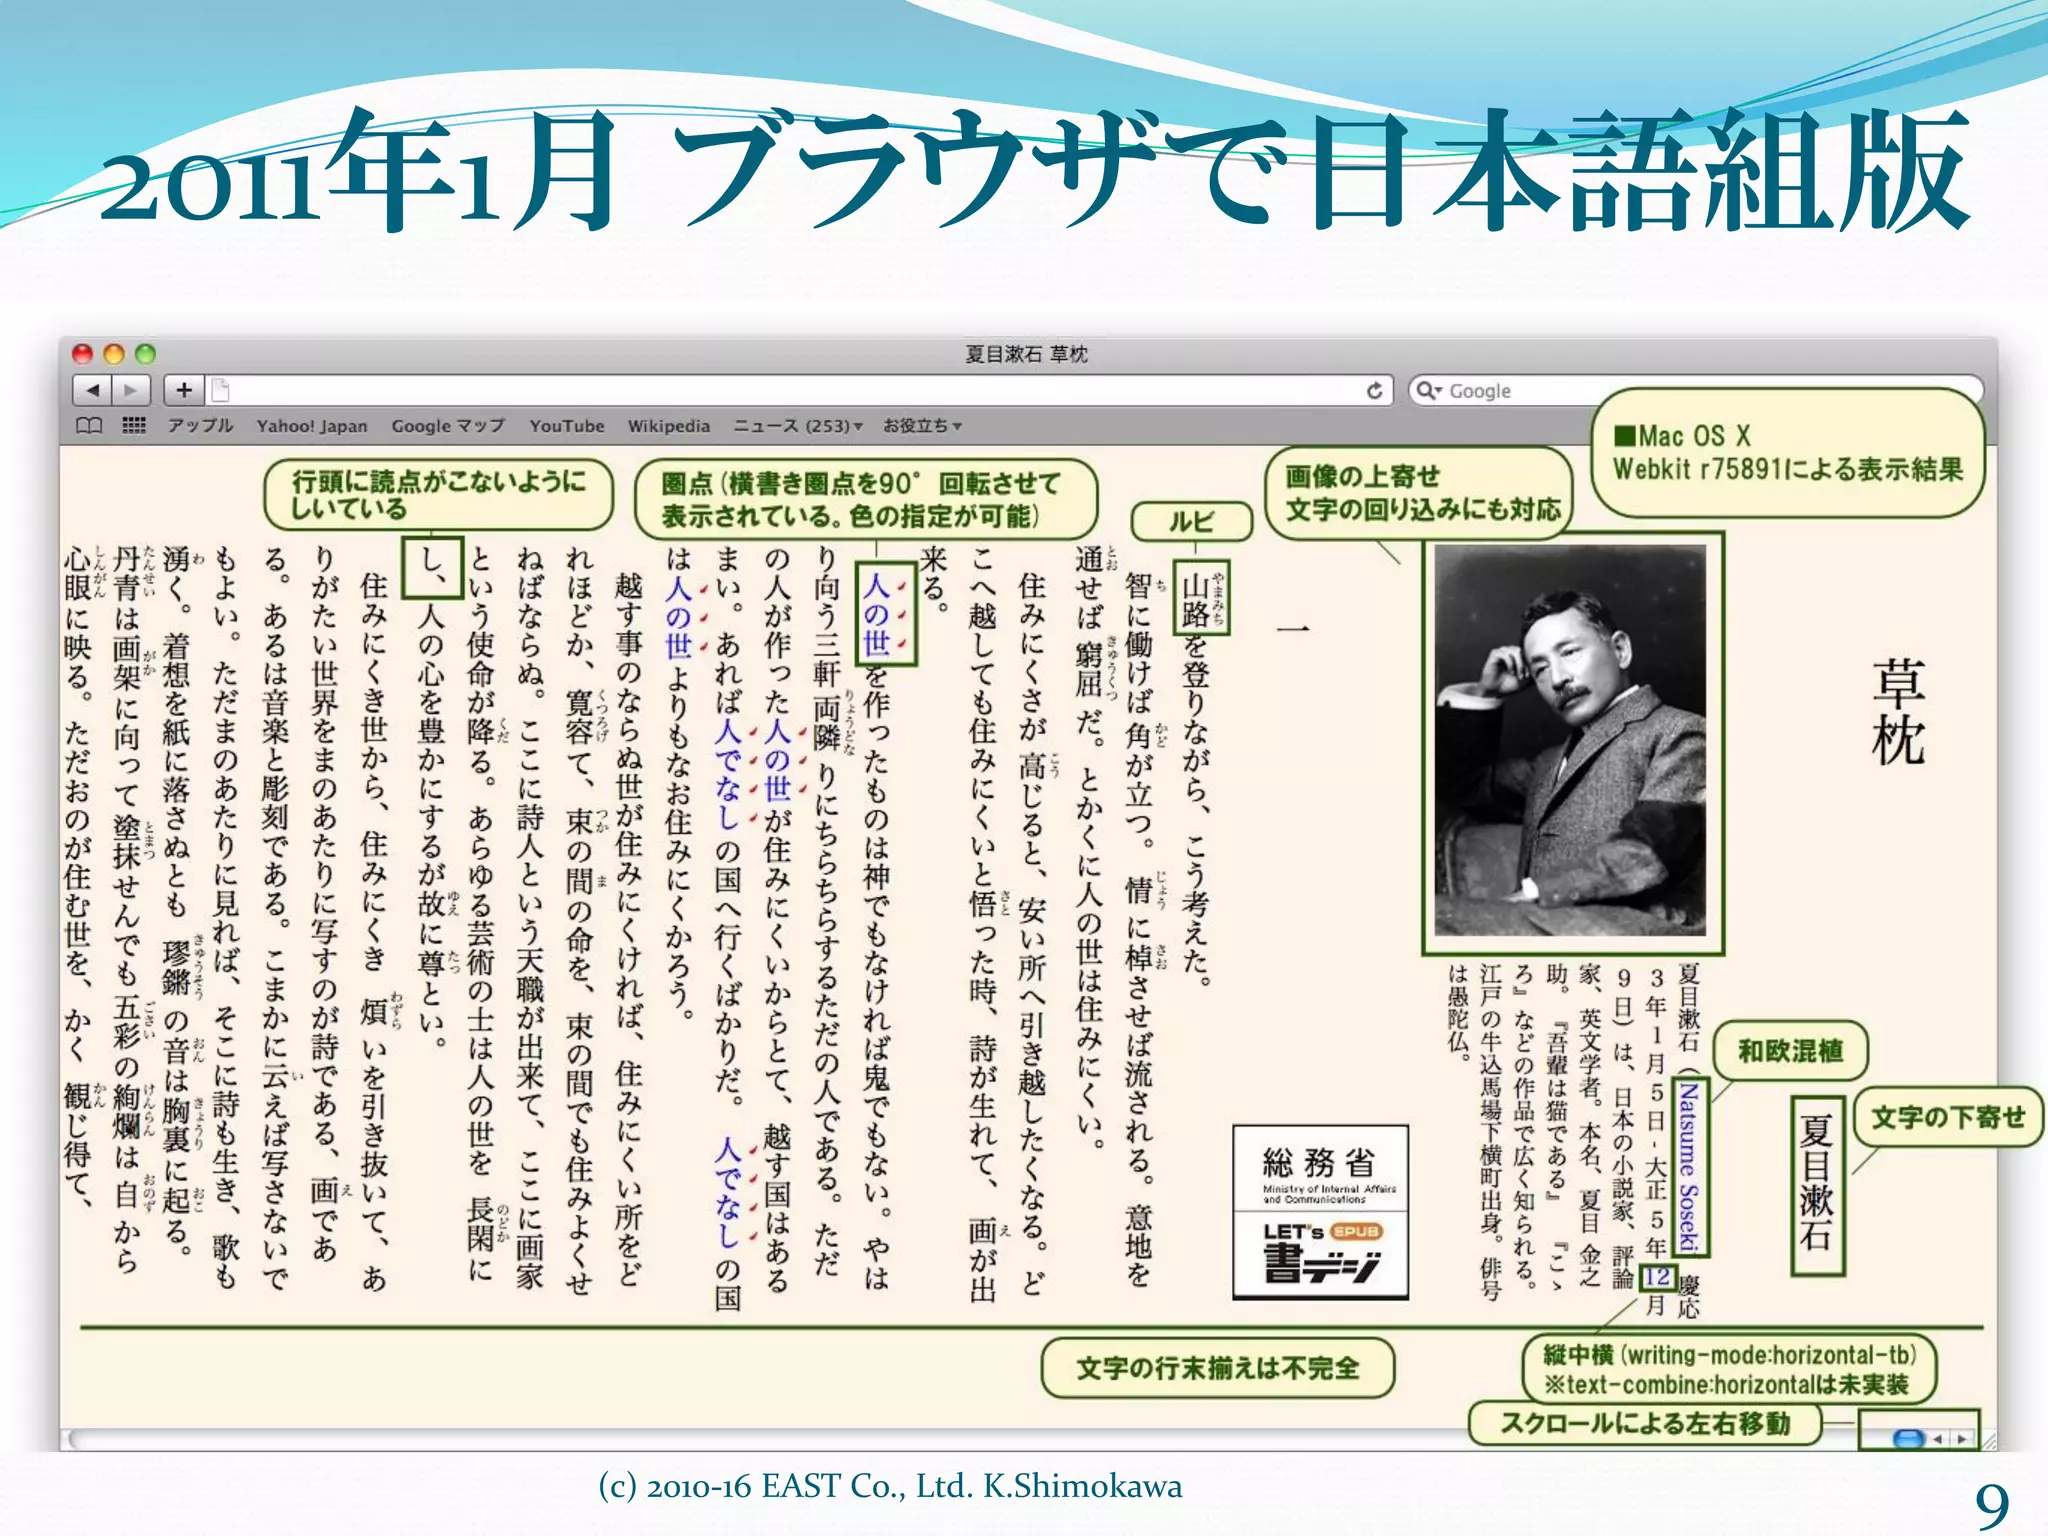This screenshot has width=2048, height=1536.
Task: Click the Safari forward arrow button
Action: point(131,390)
